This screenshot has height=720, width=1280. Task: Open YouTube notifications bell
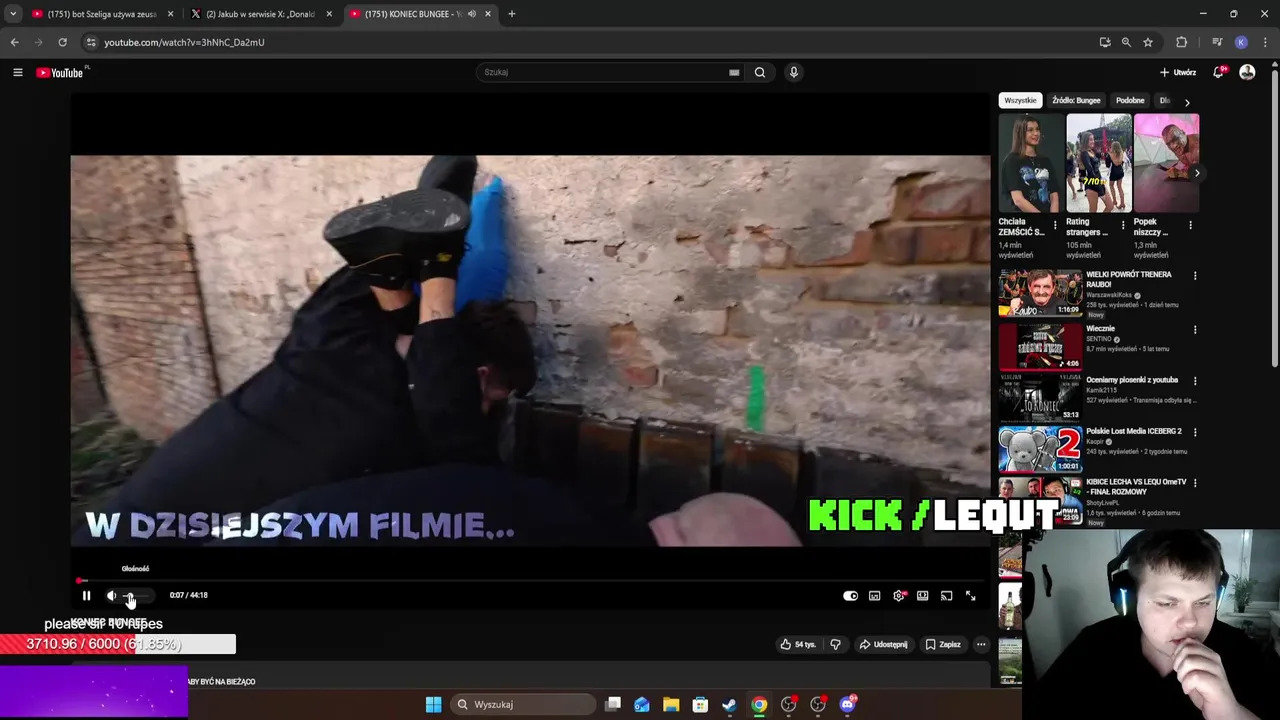(1218, 72)
